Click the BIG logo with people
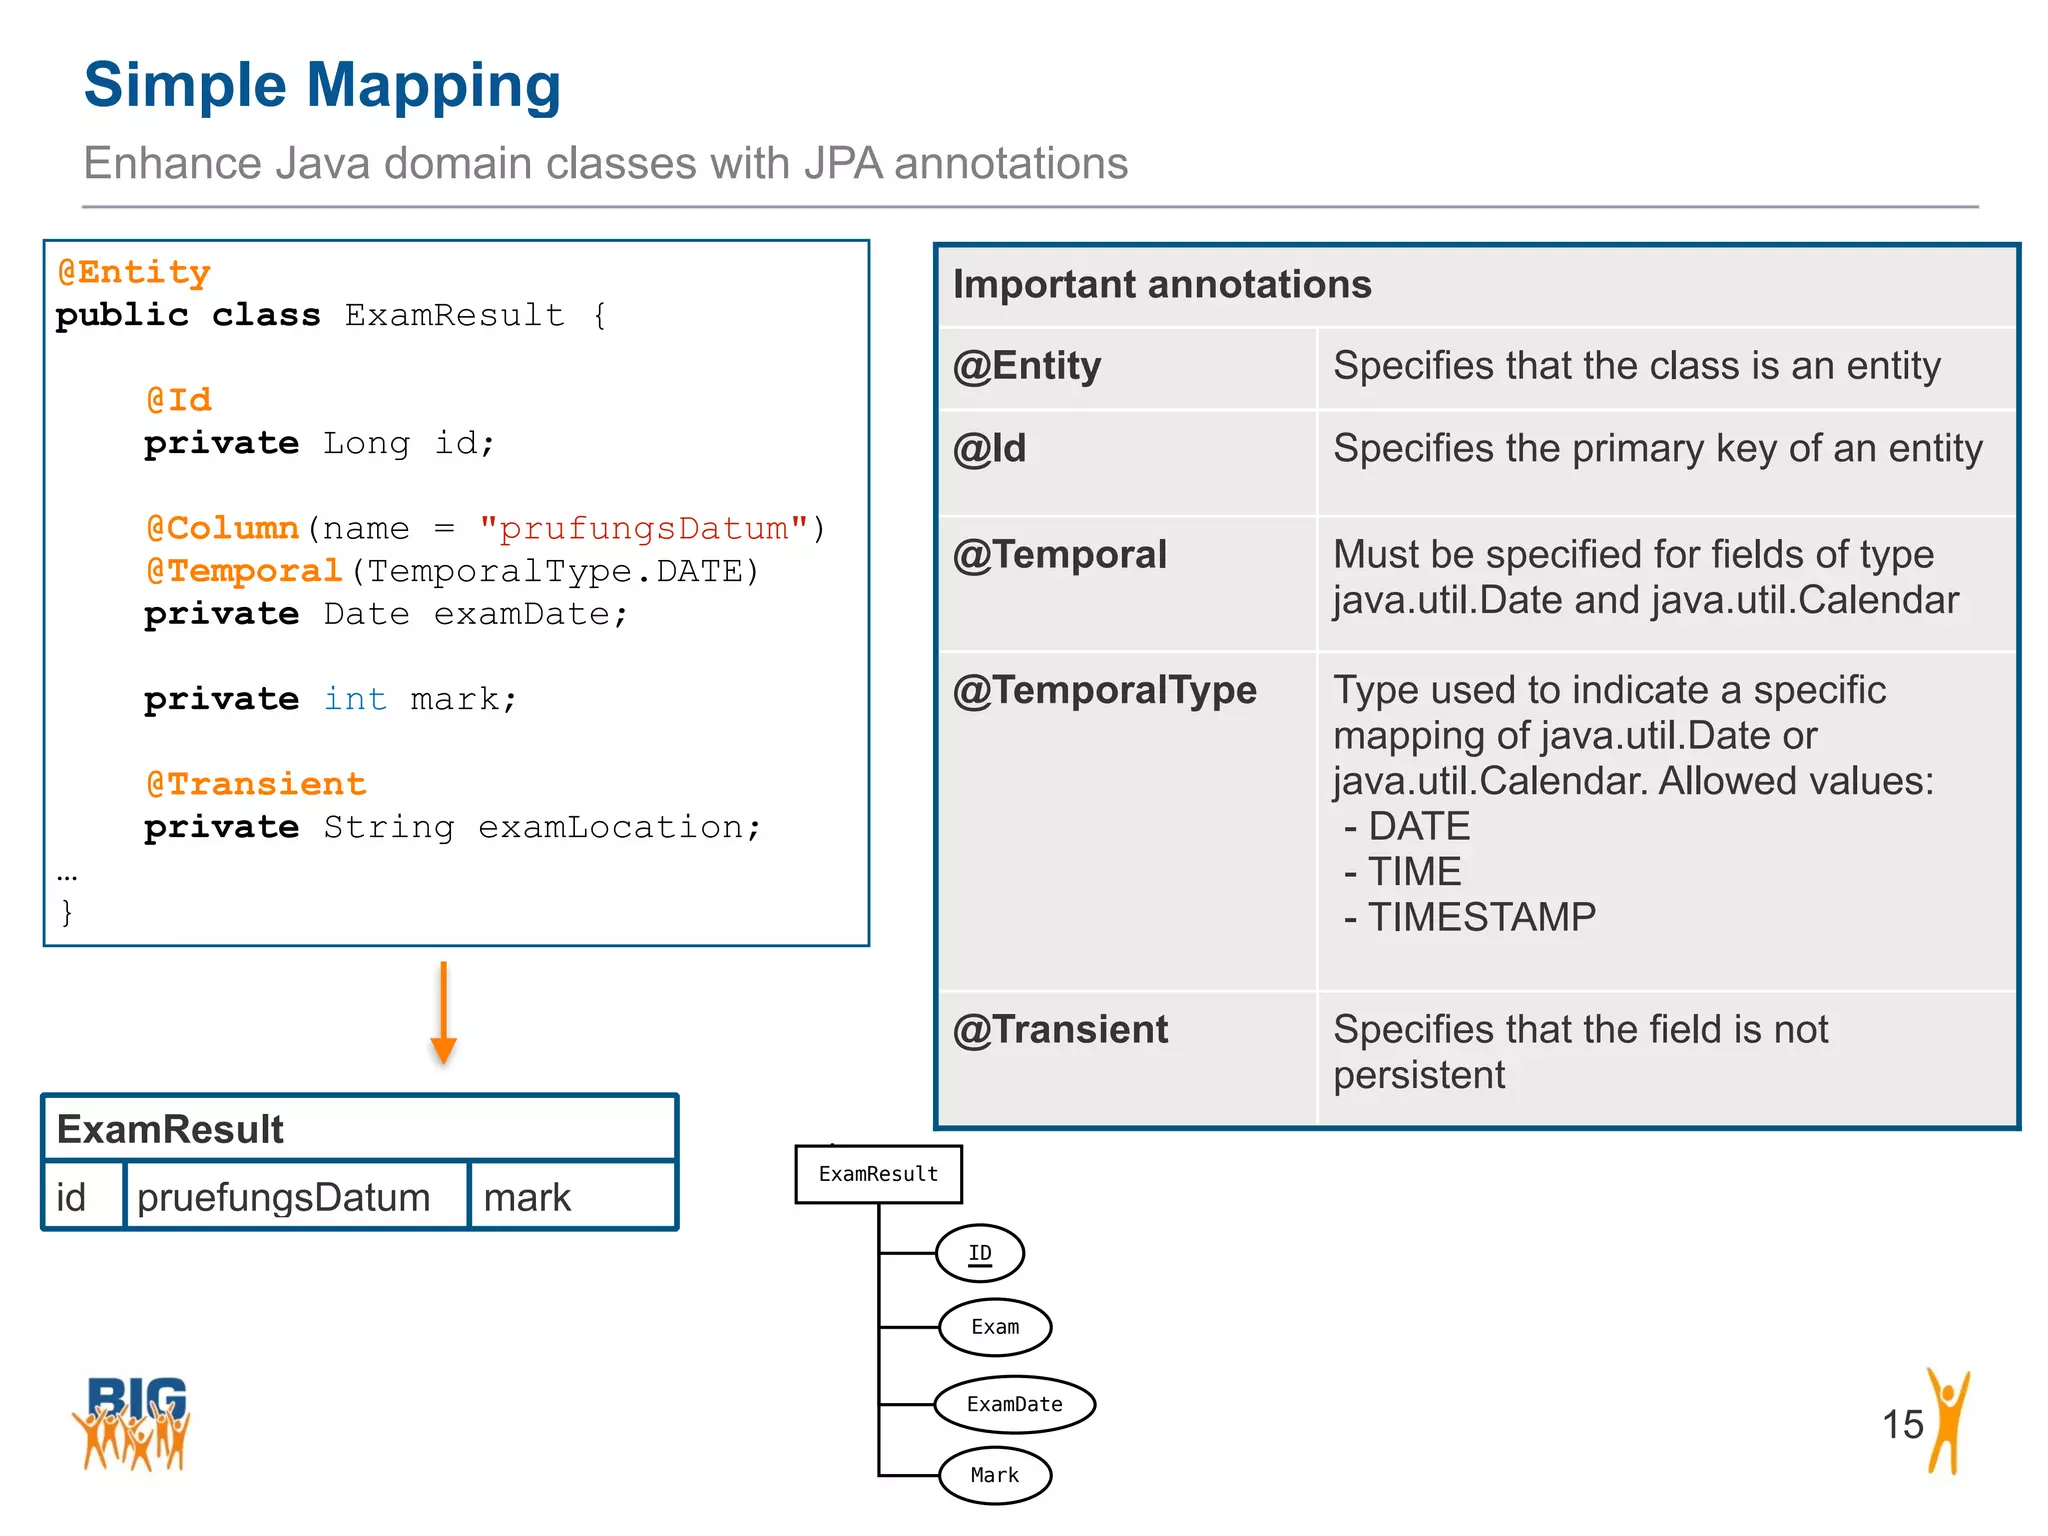The width and height of the screenshot is (2048, 1536). click(x=131, y=1423)
